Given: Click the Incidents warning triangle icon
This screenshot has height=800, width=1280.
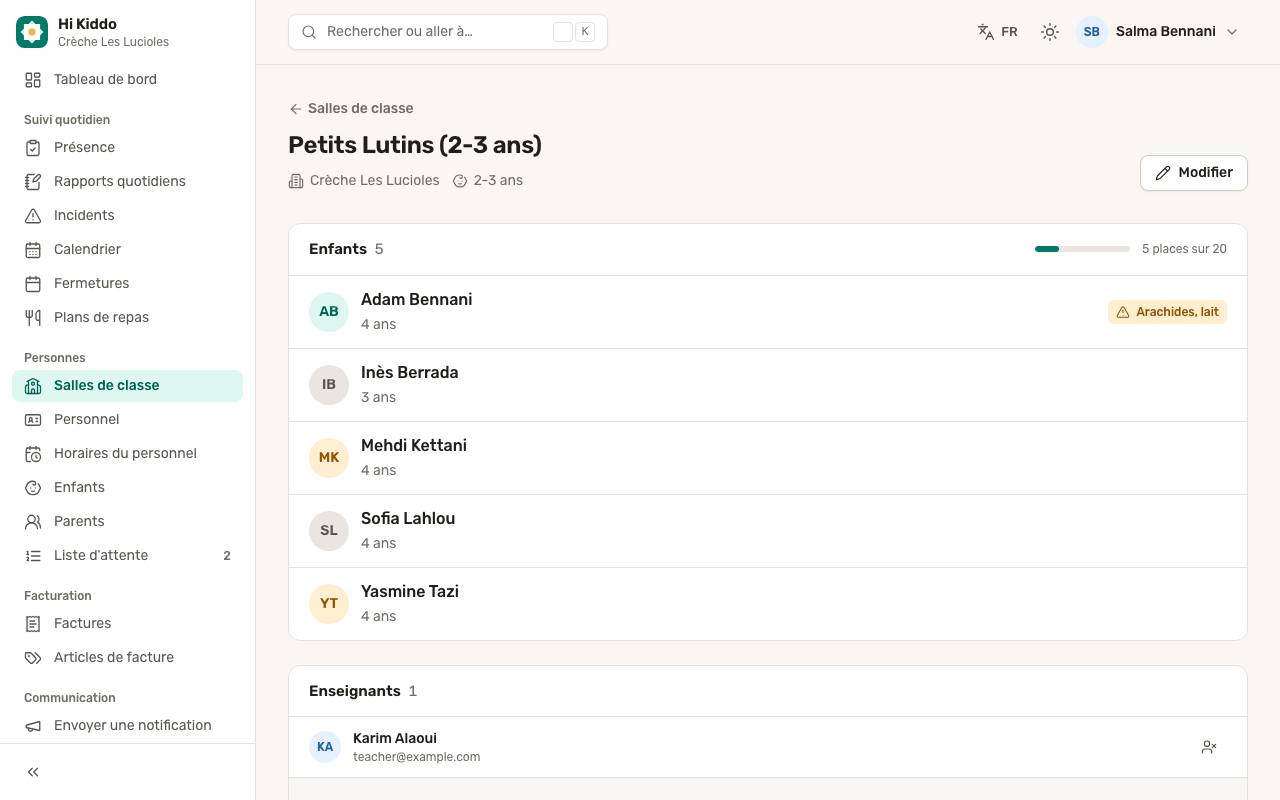Looking at the screenshot, I should coord(33,216).
